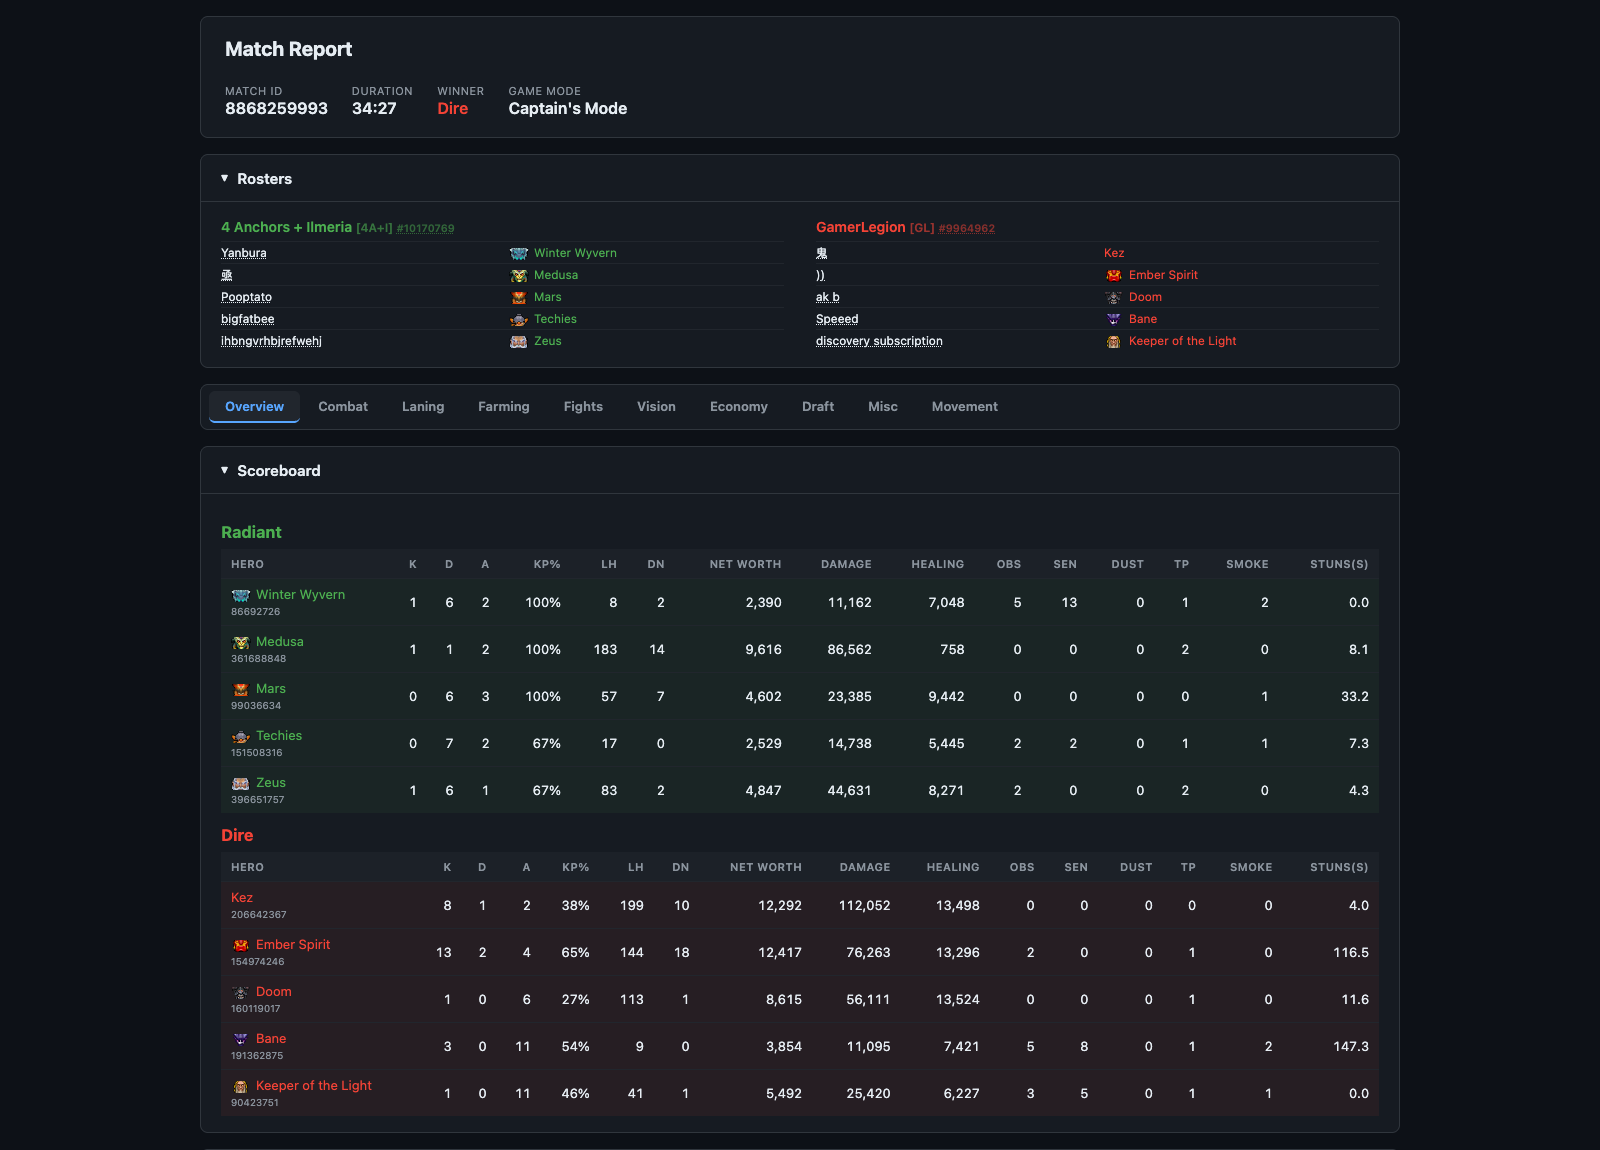The height and width of the screenshot is (1150, 1600).
Task: Click player name Yanbura
Action: pyautogui.click(x=244, y=254)
